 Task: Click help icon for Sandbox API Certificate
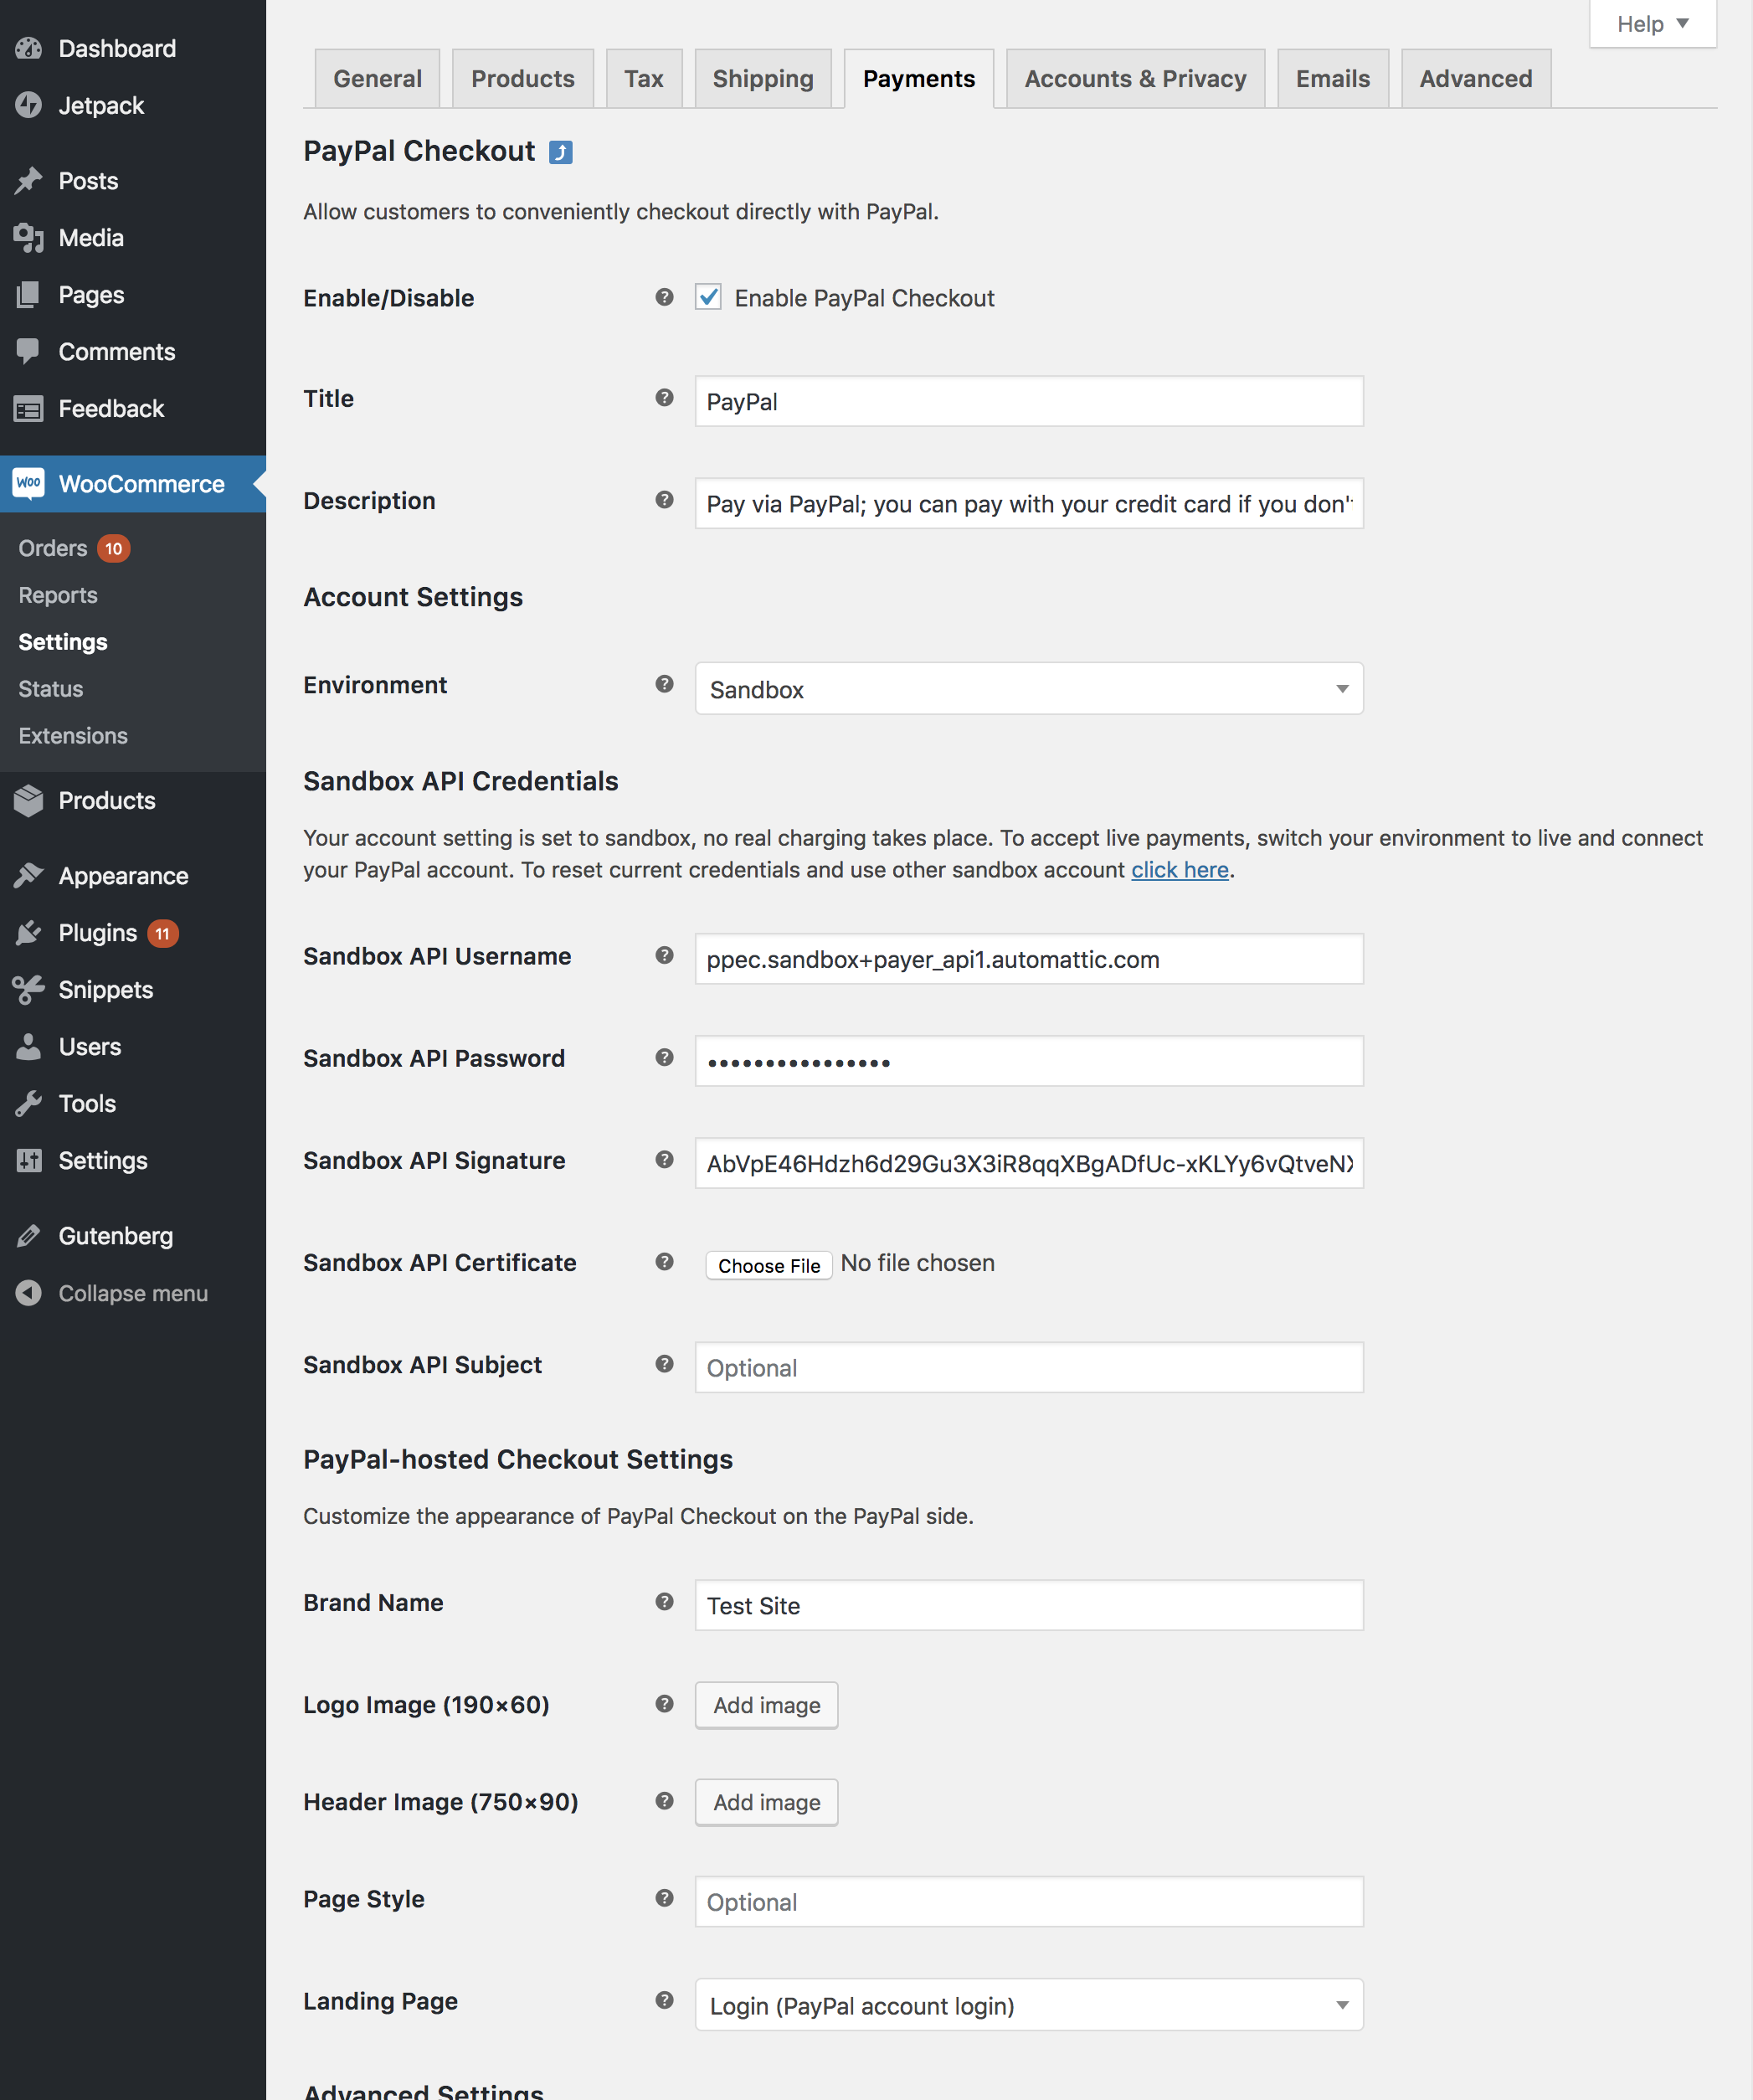coord(664,1262)
